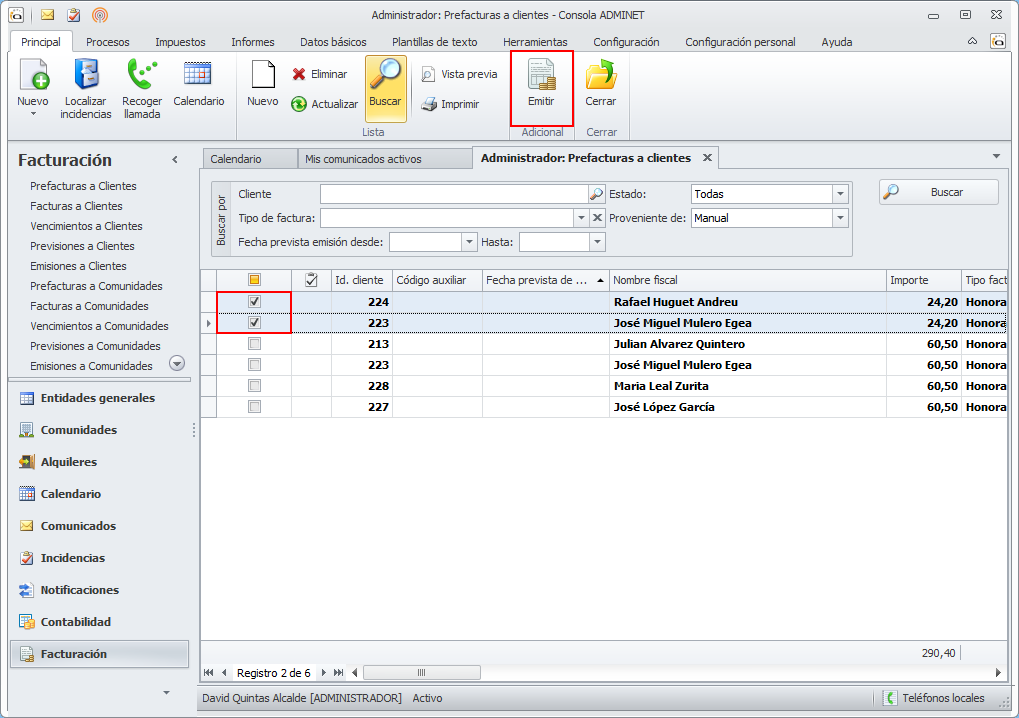Click the Buscar magnifier in the ribbon
Viewport: 1019px width, 718px height.
pyautogui.click(x=385, y=78)
